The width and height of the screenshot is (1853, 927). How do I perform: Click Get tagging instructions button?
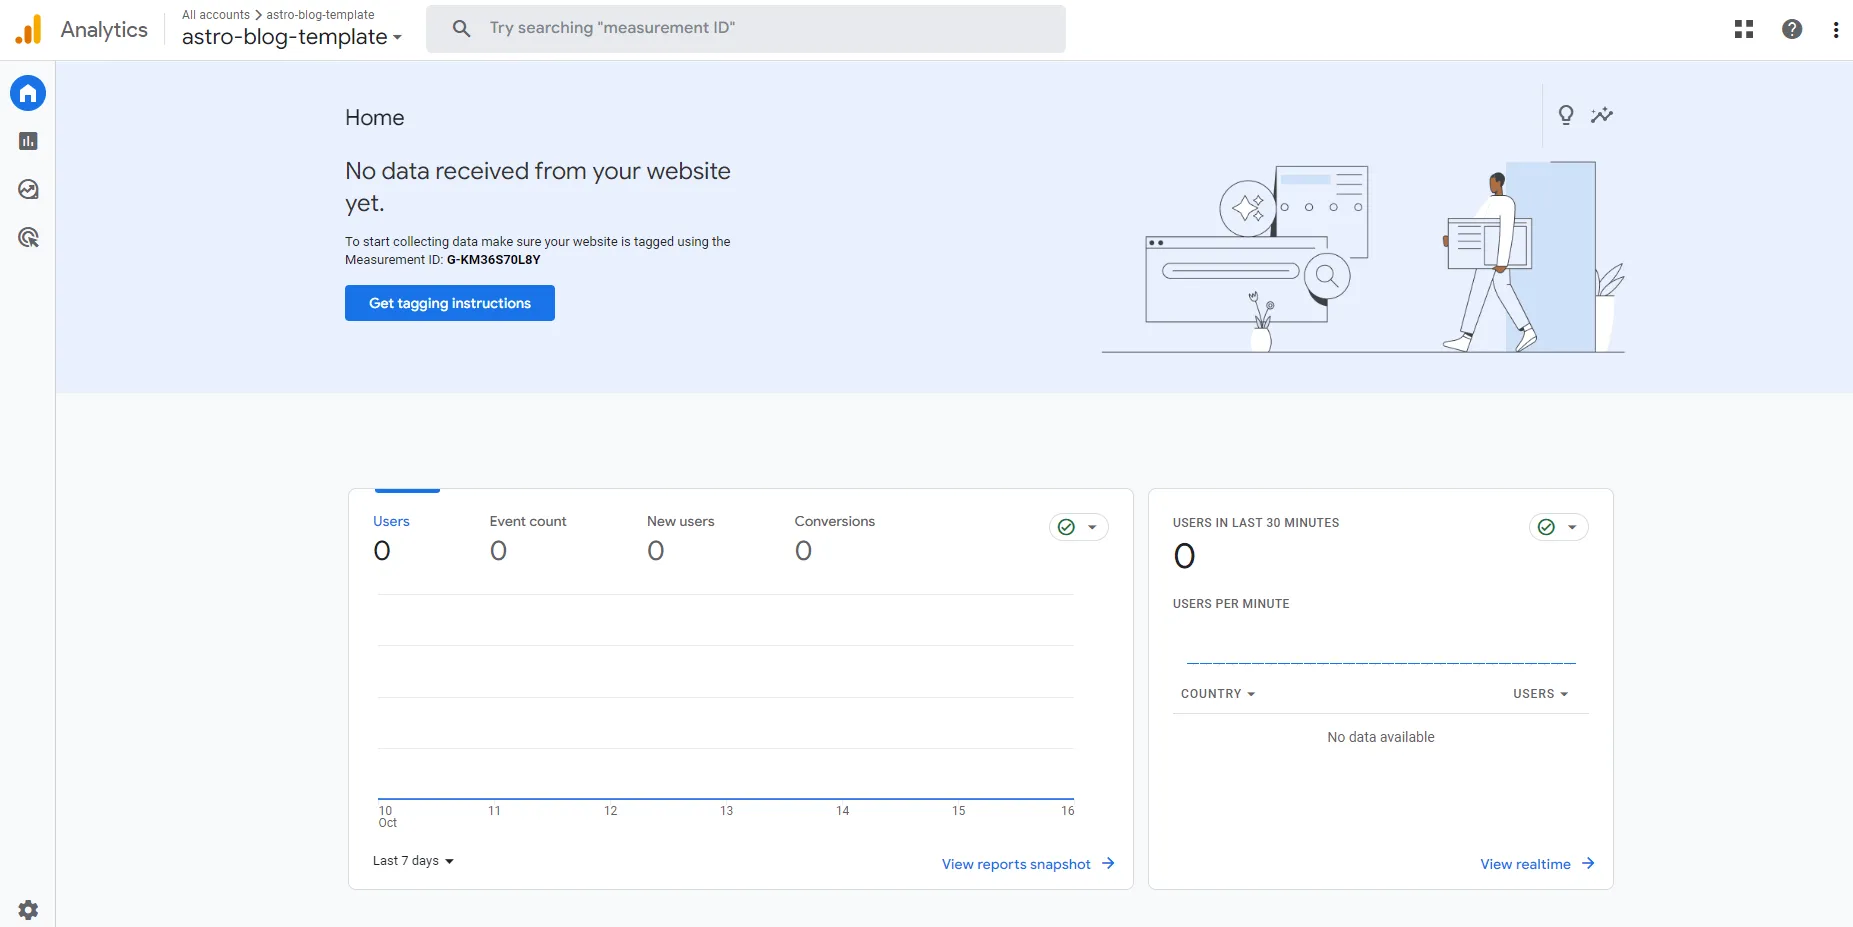tap(450, 303)
